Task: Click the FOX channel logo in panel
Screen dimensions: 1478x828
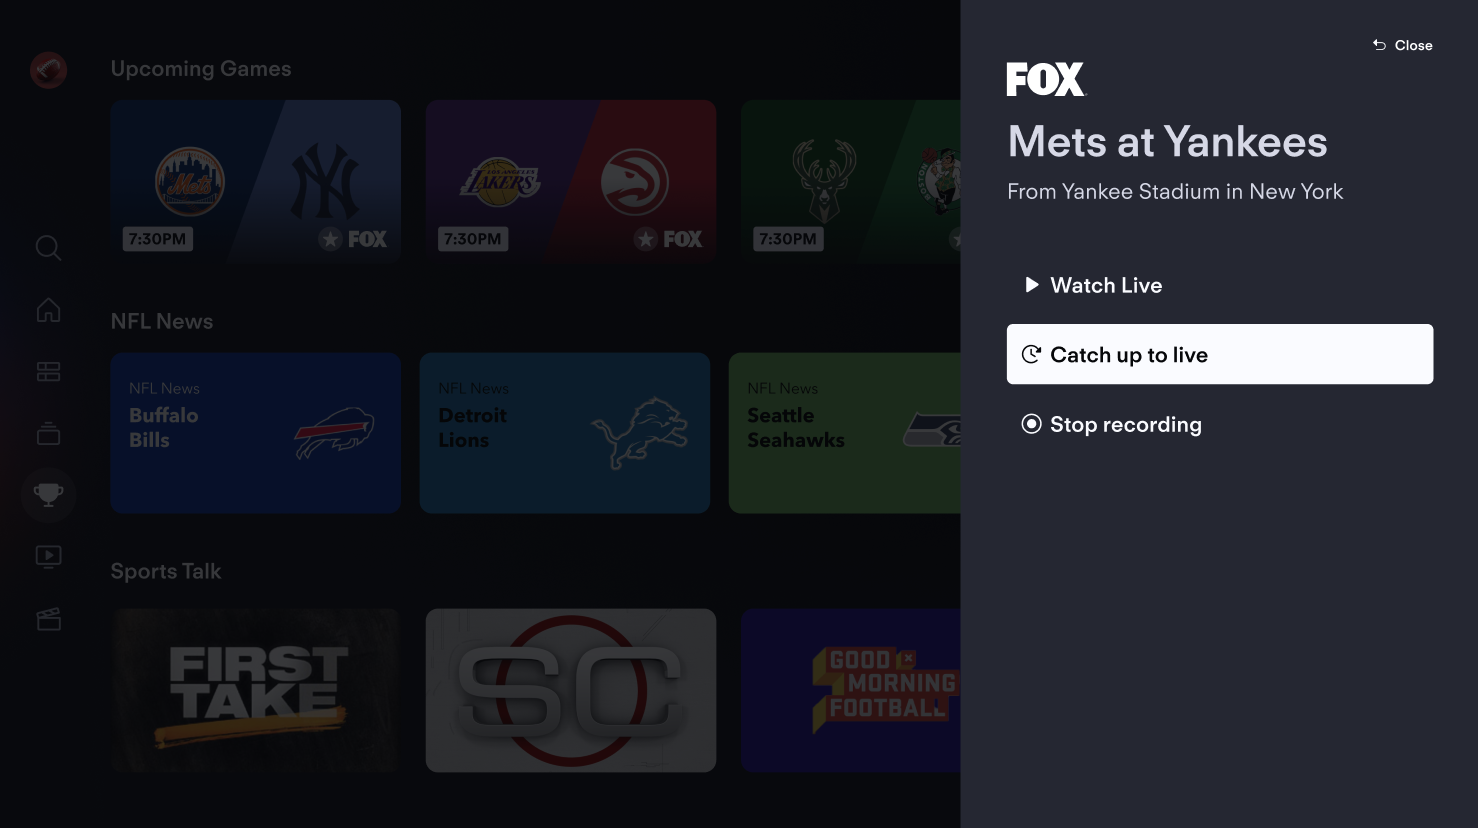Action: pyautogui.click(x=1045, y=79)
